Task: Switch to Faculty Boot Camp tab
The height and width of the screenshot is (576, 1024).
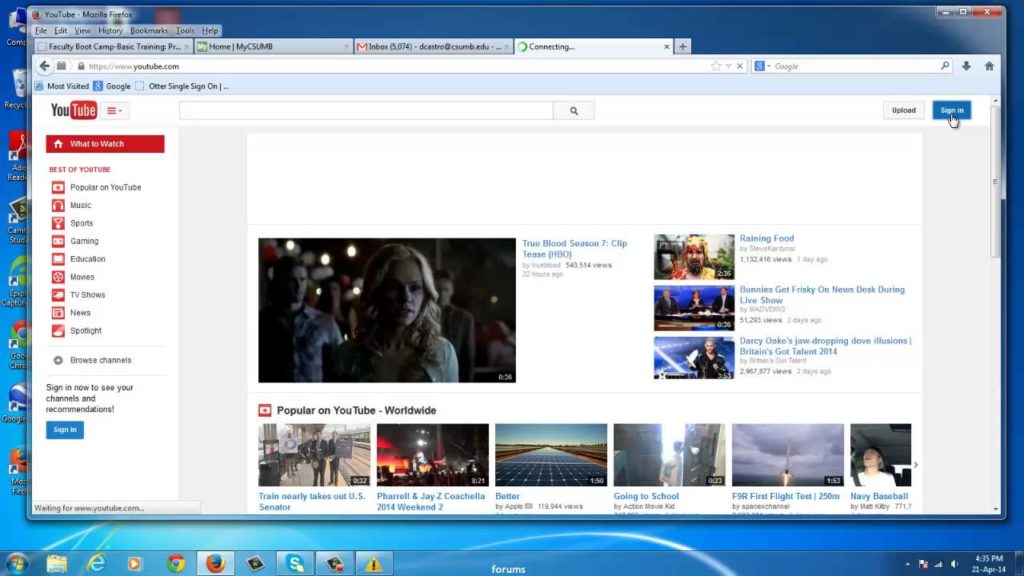Action: click(113, 47)
